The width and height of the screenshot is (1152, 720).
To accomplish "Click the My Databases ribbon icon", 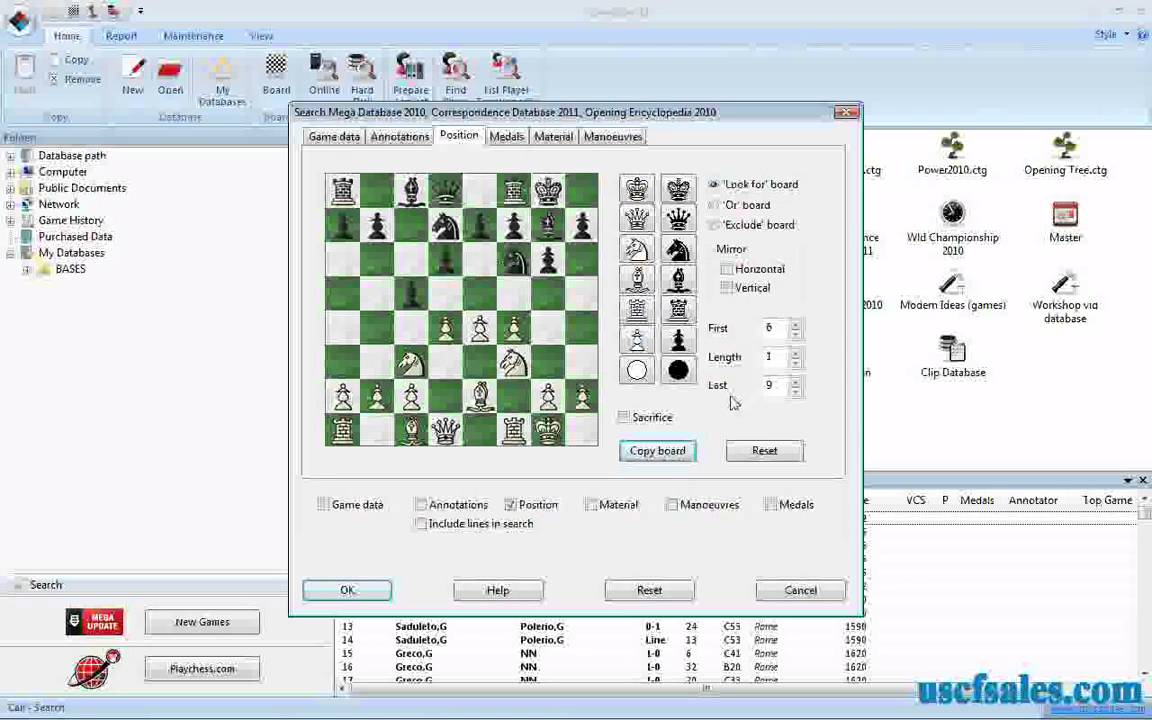I will coord(222,81).
